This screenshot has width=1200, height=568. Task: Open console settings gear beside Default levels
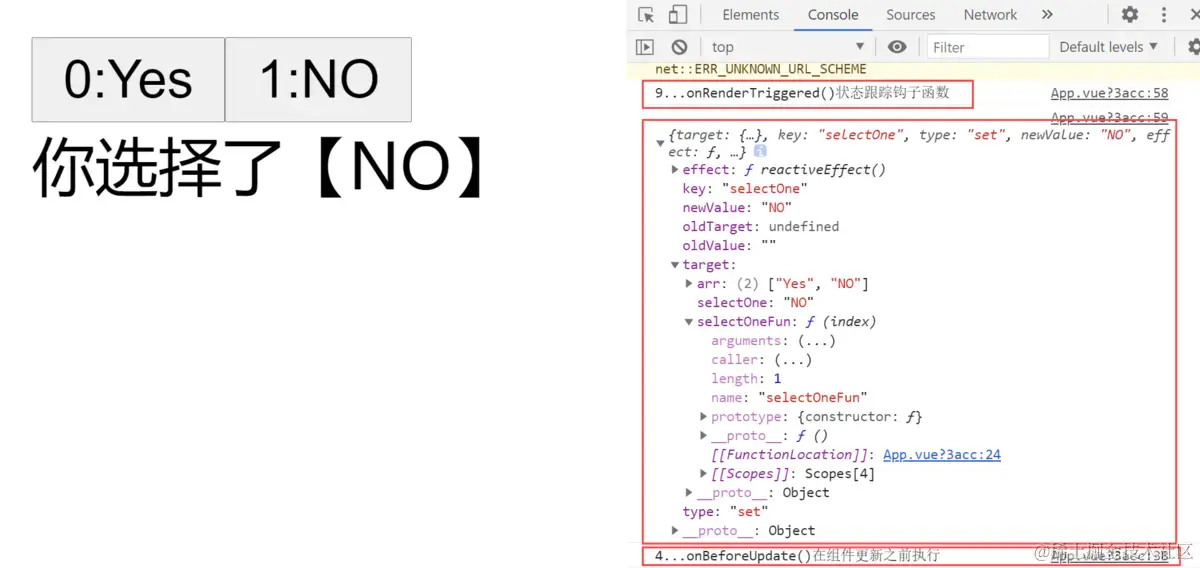[x=1193, y=47]
